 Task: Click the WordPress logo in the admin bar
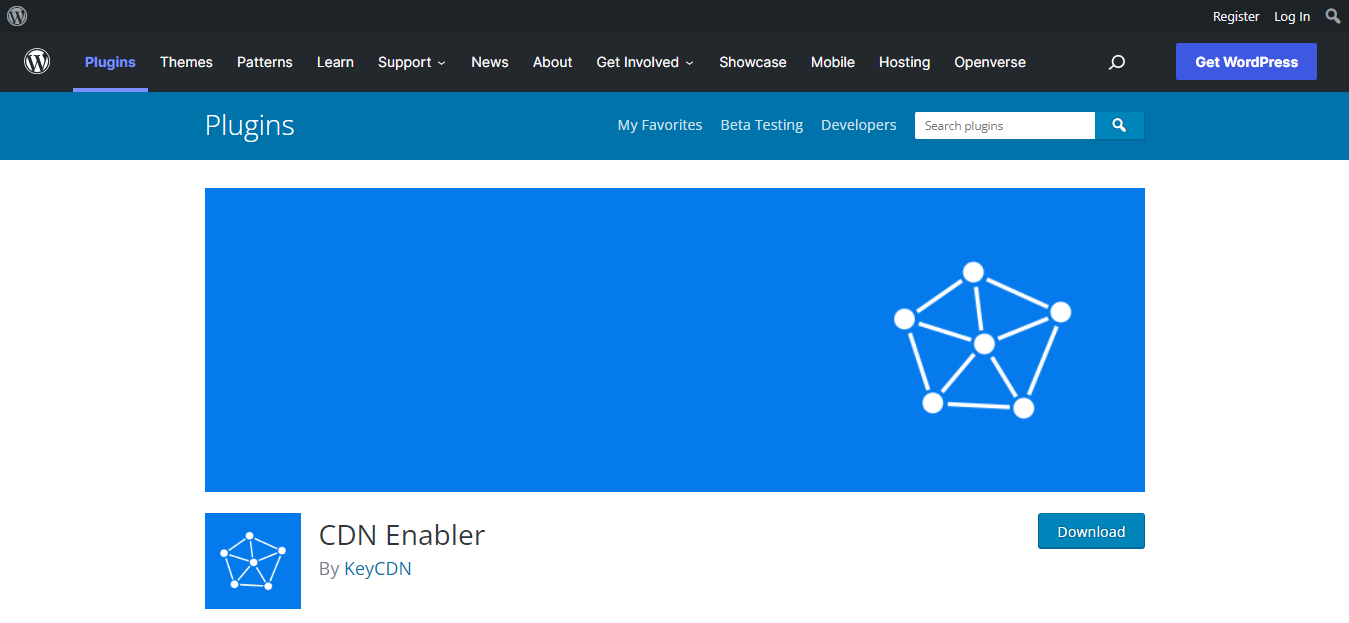(17, 16)
